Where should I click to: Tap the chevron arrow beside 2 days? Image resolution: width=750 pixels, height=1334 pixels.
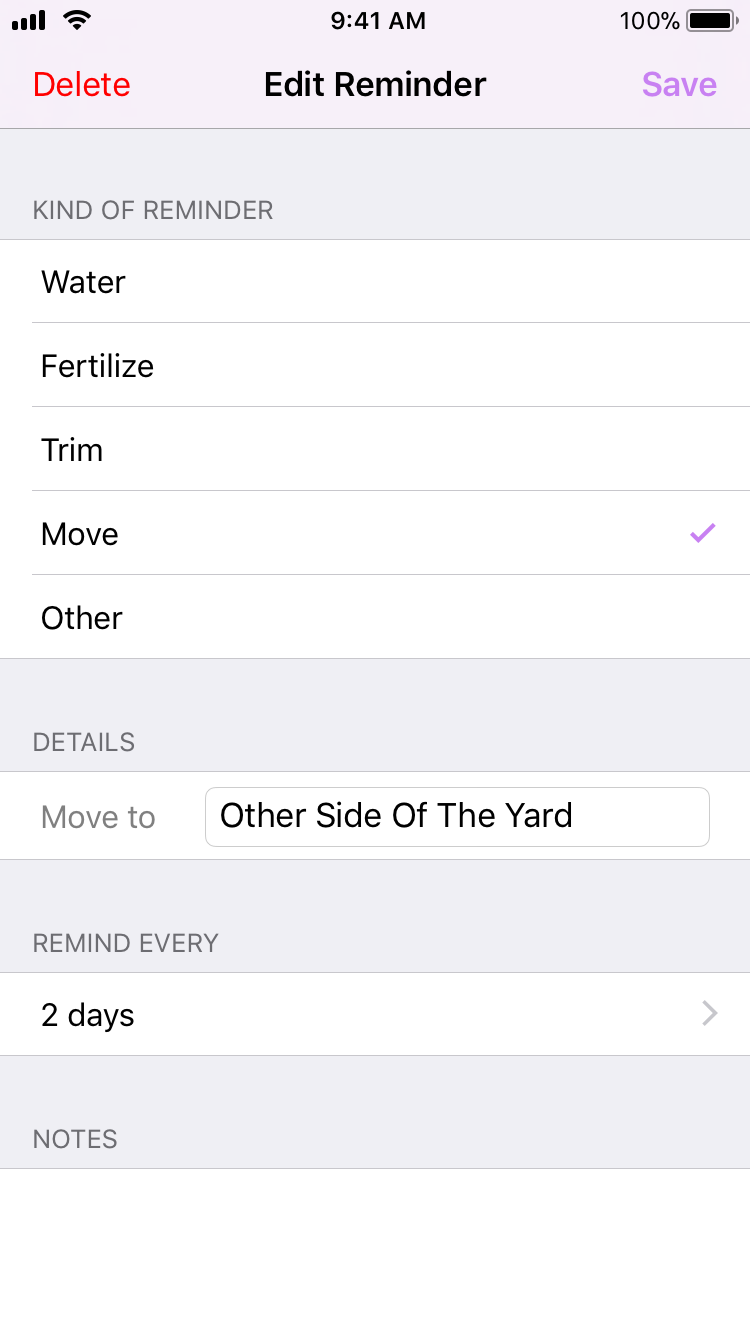pos(710,1014)
